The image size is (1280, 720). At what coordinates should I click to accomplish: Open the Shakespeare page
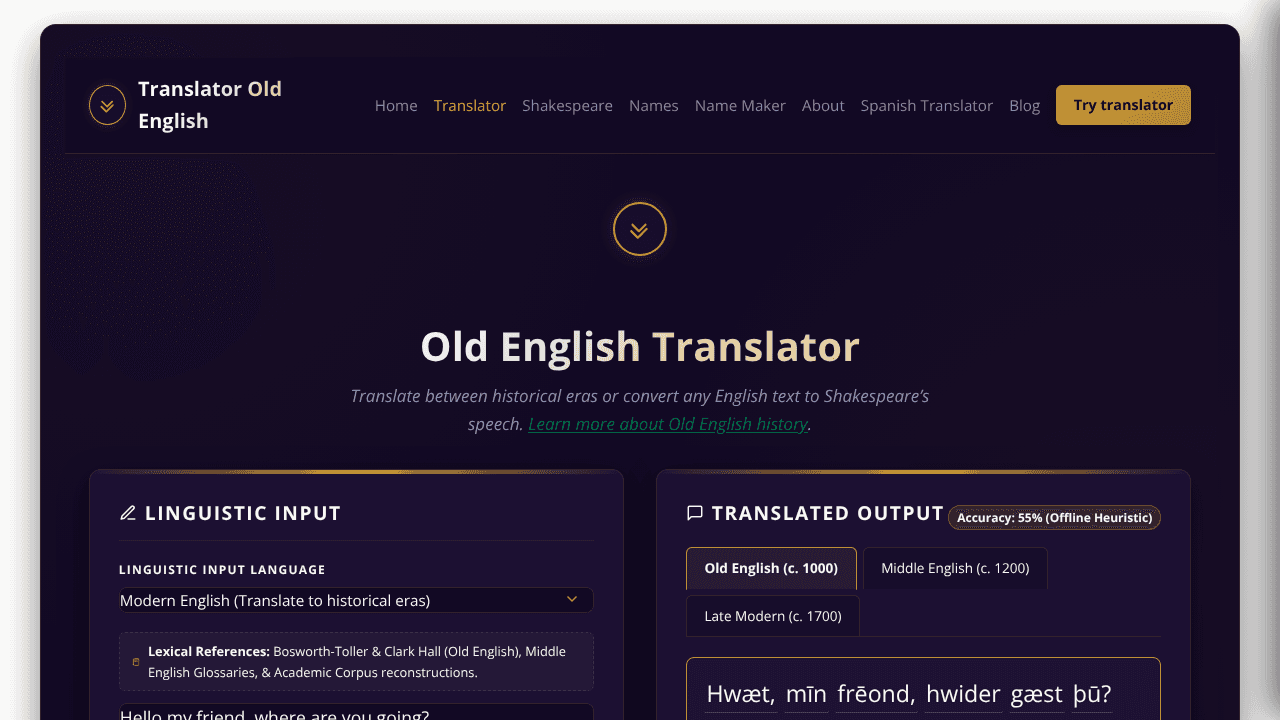[567, 105]
